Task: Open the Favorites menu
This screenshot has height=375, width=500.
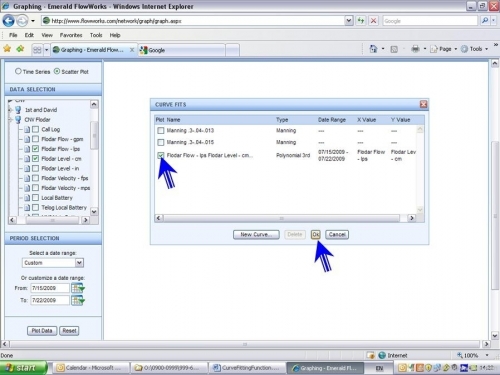Action: coord(71,35)
